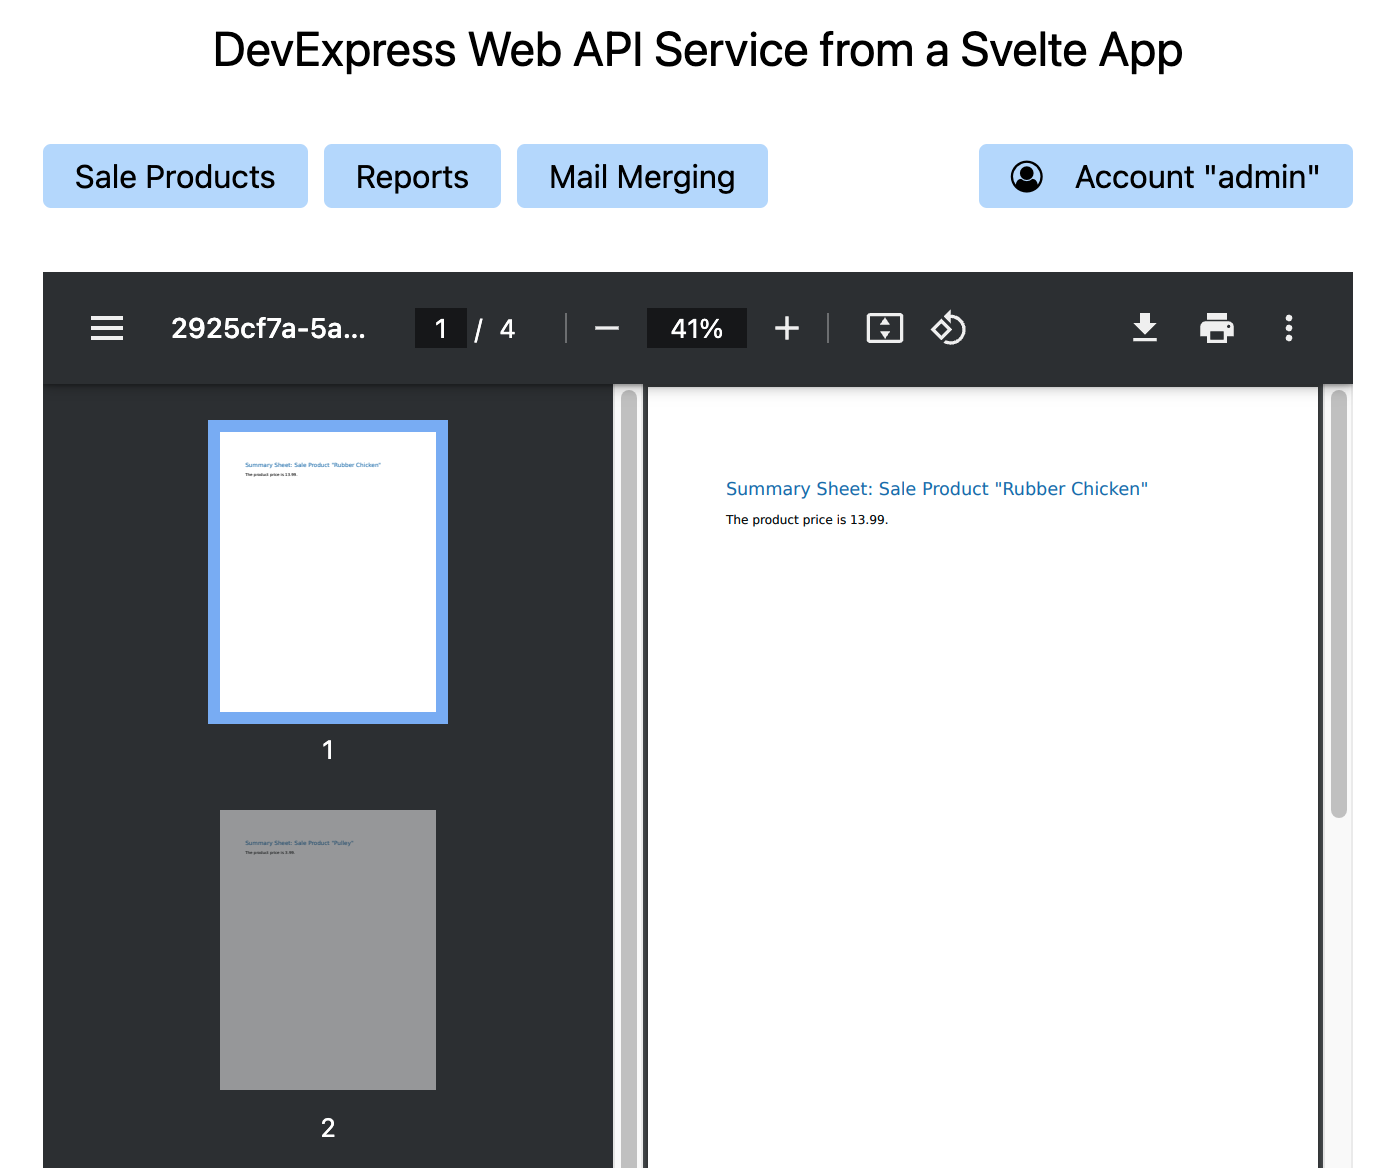Click the account avatar icon

pos(1027,177)
